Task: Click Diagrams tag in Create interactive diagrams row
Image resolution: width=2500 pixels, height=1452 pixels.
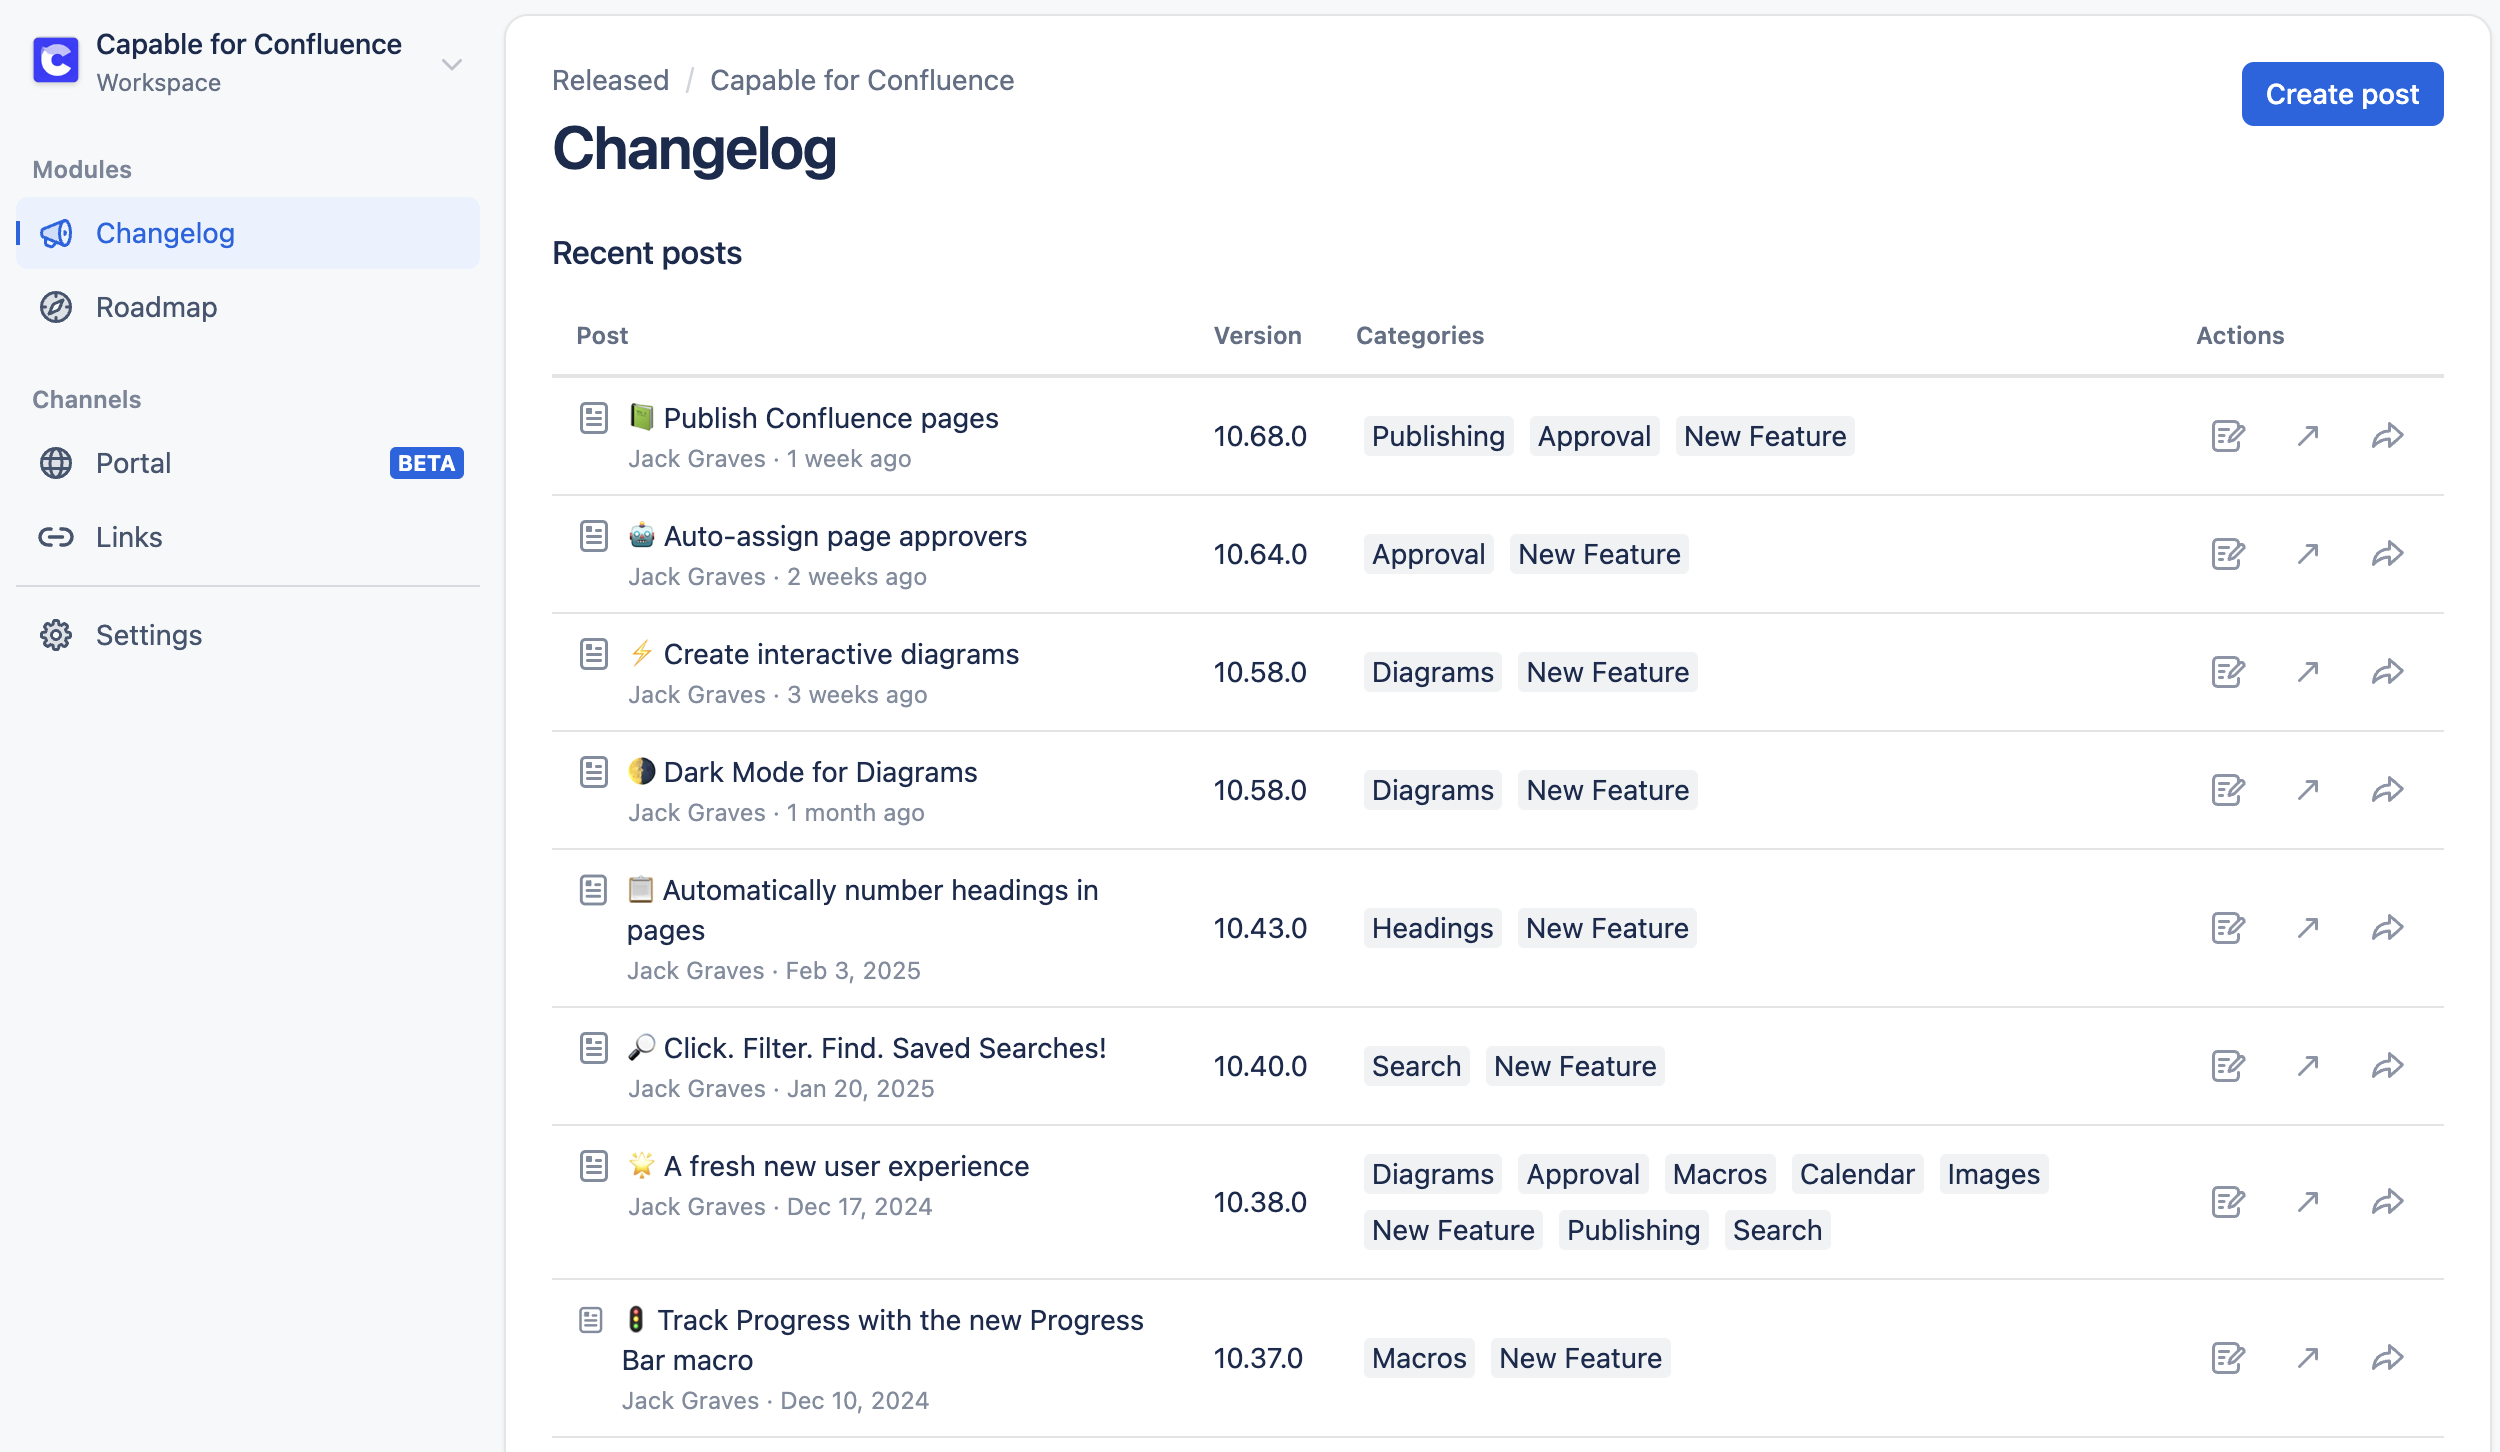Action: [x=1432, y=672]
